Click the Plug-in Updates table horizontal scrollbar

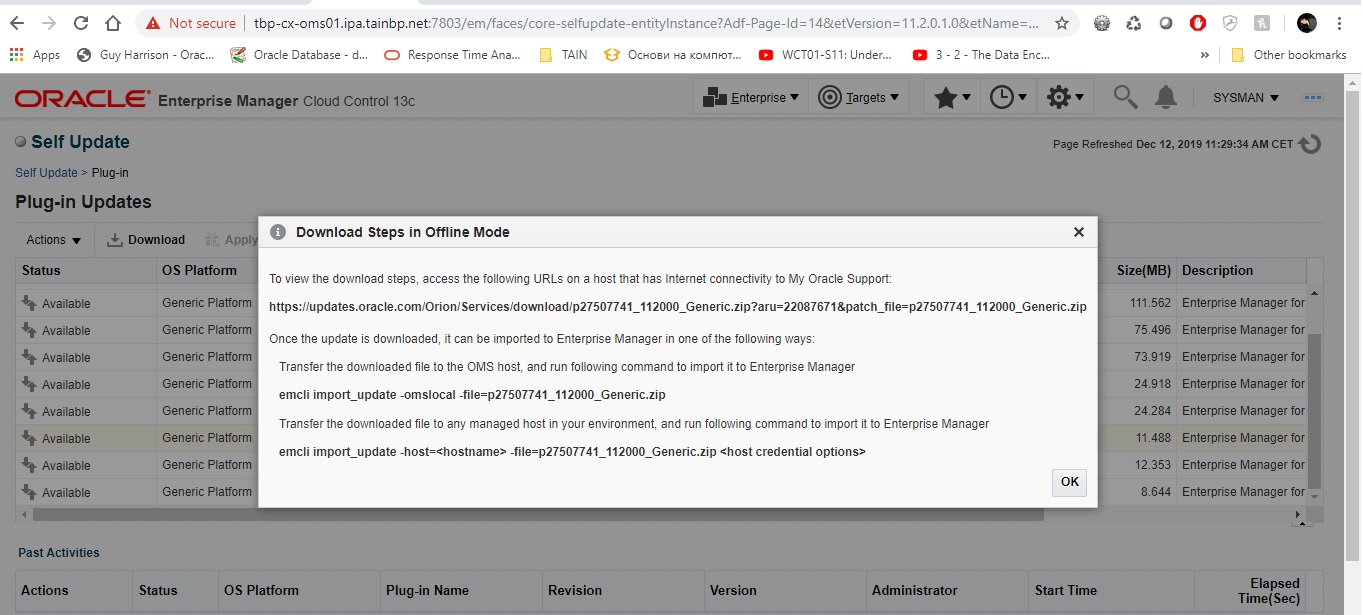pyautogui.click(x=538, y=515)
